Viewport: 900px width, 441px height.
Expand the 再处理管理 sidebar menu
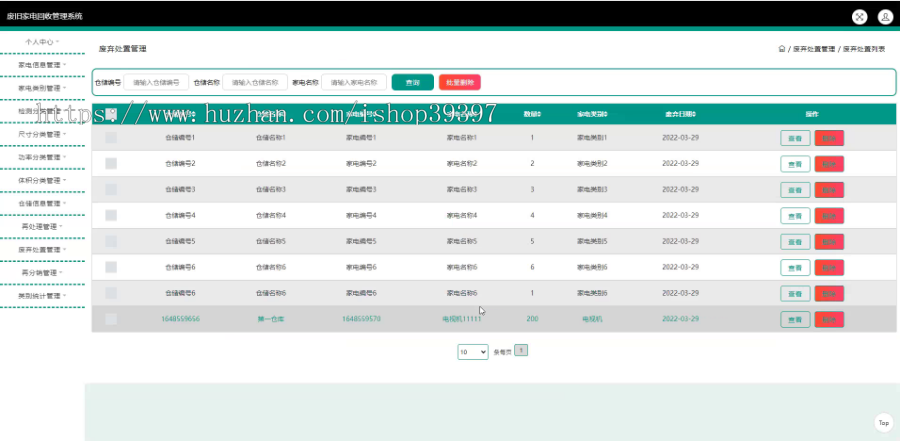[x=42, y=226]
